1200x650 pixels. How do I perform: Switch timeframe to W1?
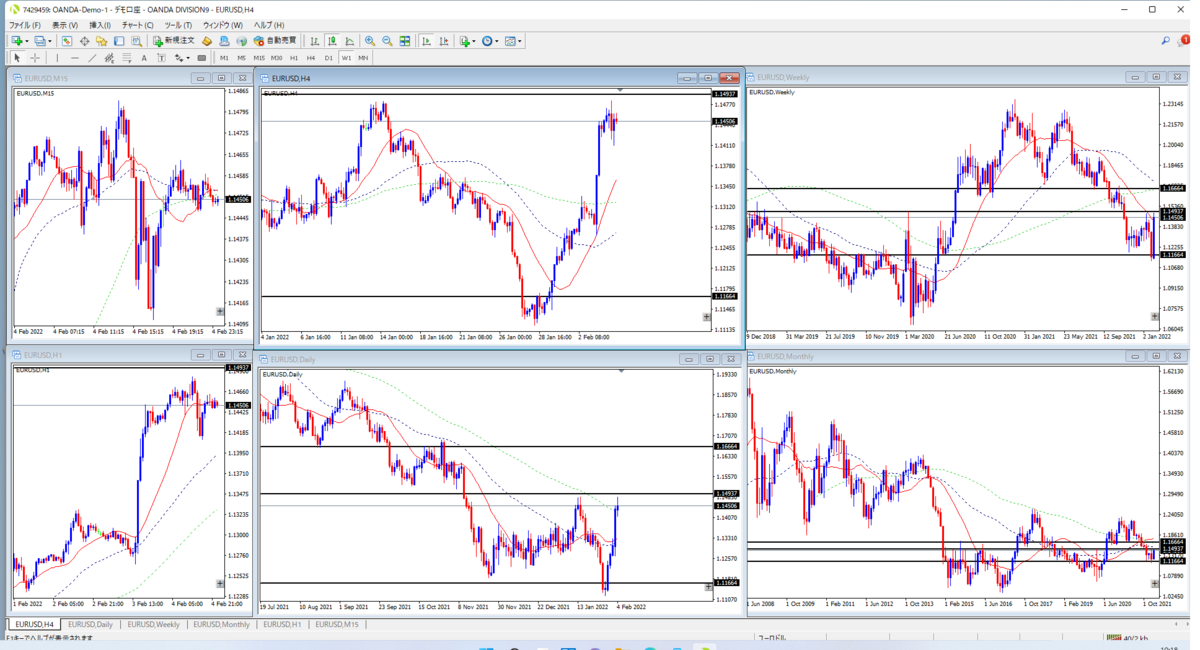[x=346, y=58]
